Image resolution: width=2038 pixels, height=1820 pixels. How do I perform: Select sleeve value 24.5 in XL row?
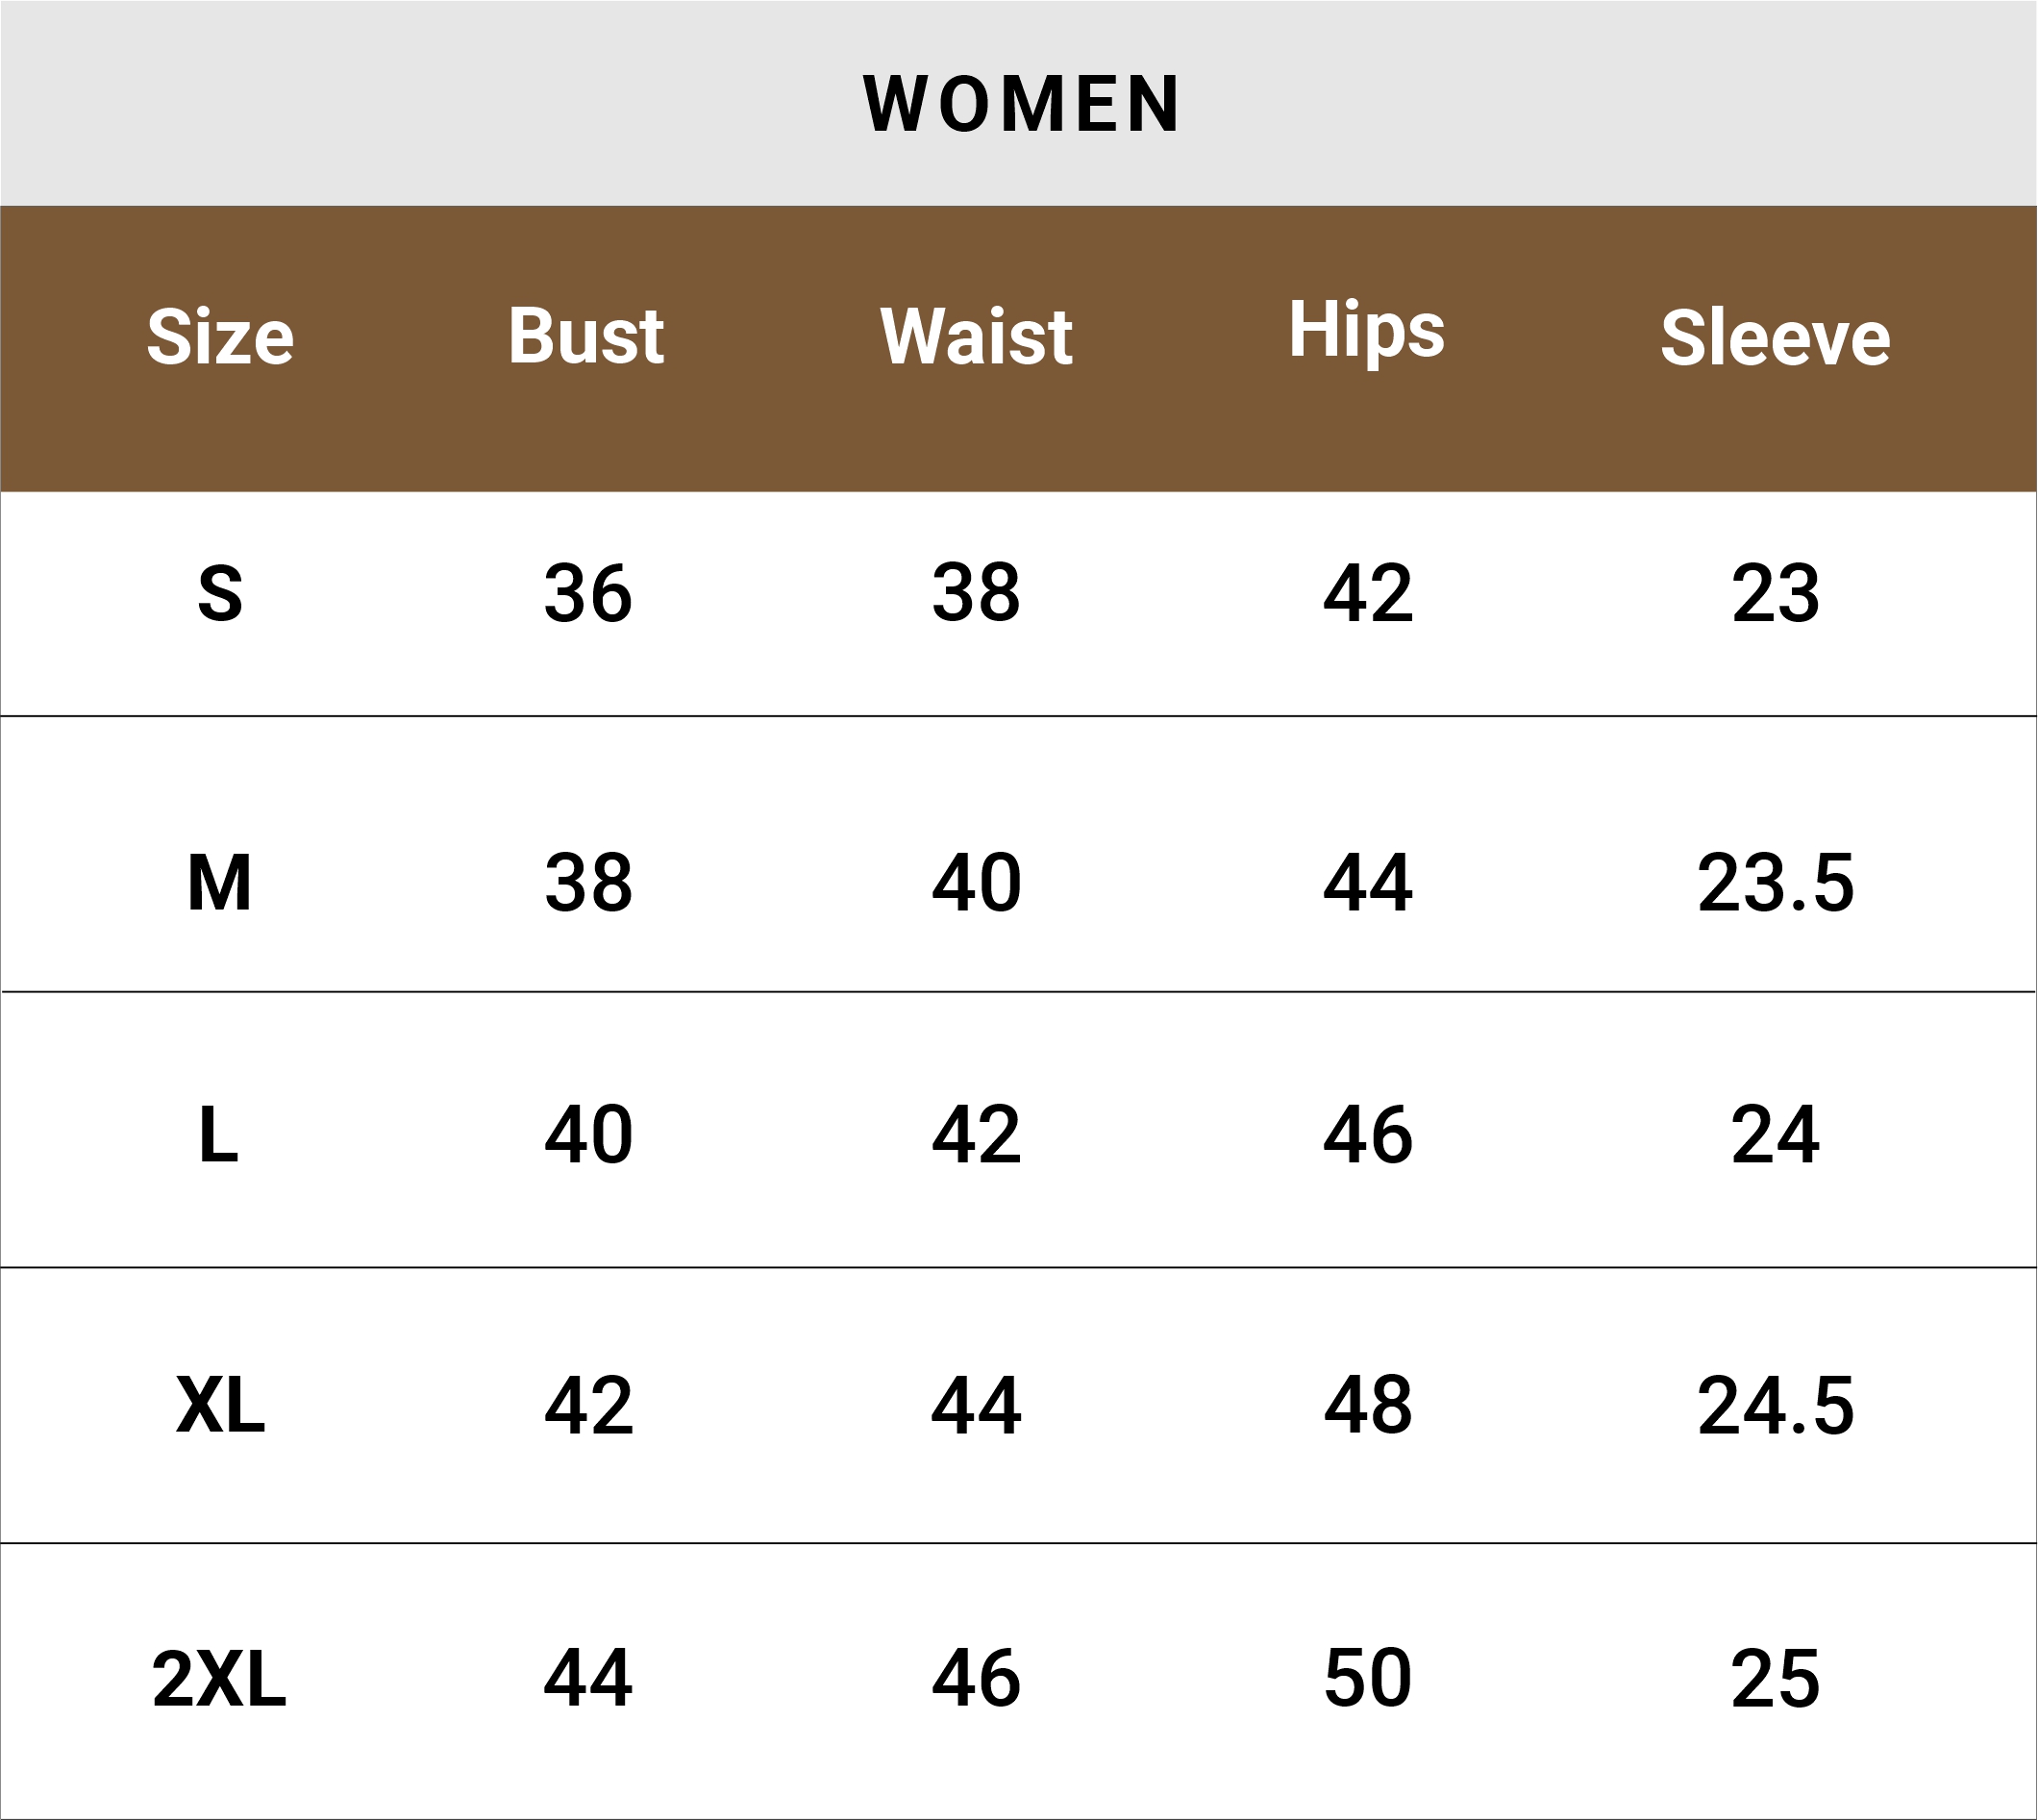(1775, 1405)
